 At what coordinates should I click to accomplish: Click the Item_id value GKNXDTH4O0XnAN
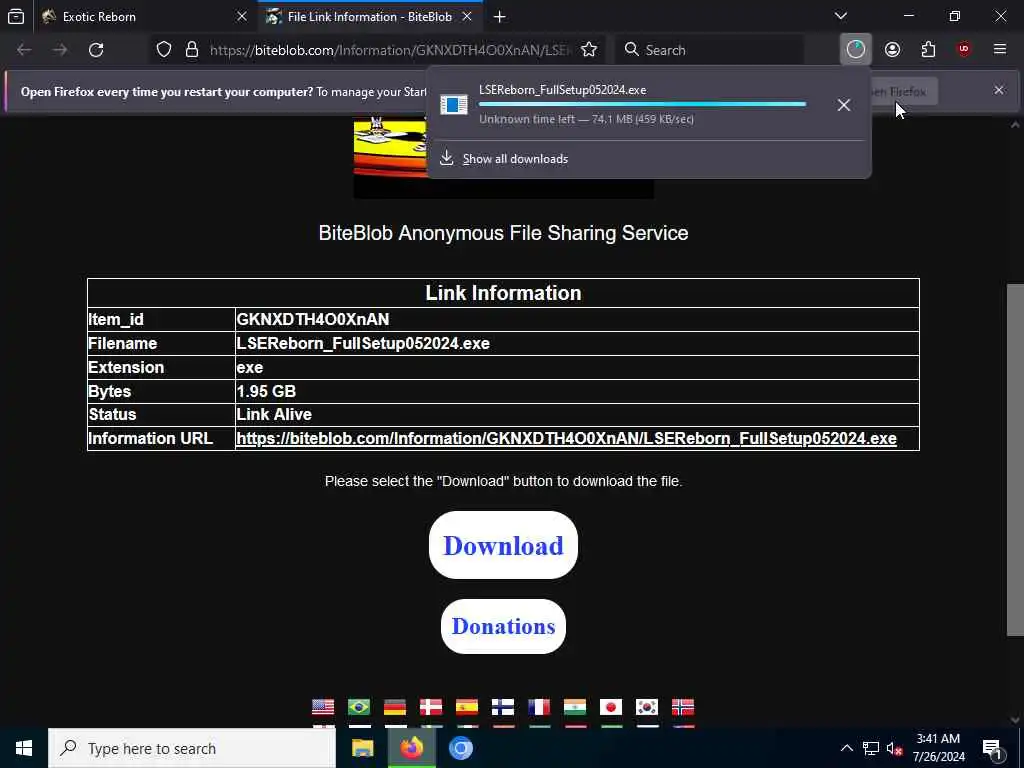point(313,319)
